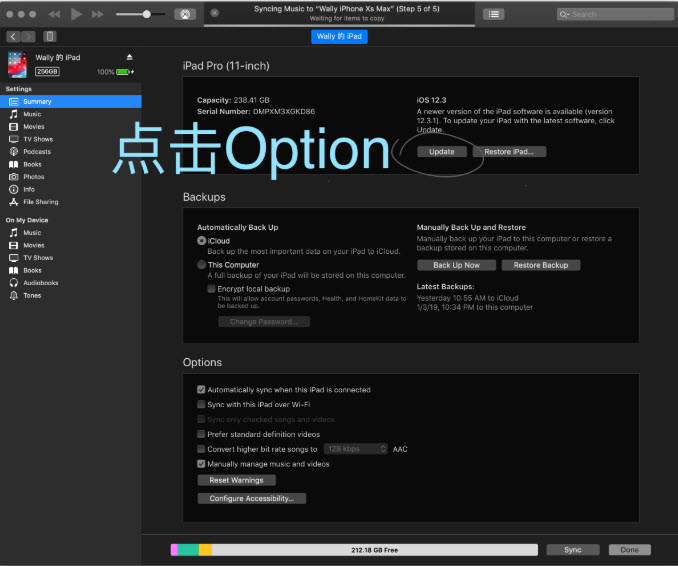This screenshot has height=566, width=678.
Task: Open Summary in Settings sidebar
Action: tap(71, 102)
